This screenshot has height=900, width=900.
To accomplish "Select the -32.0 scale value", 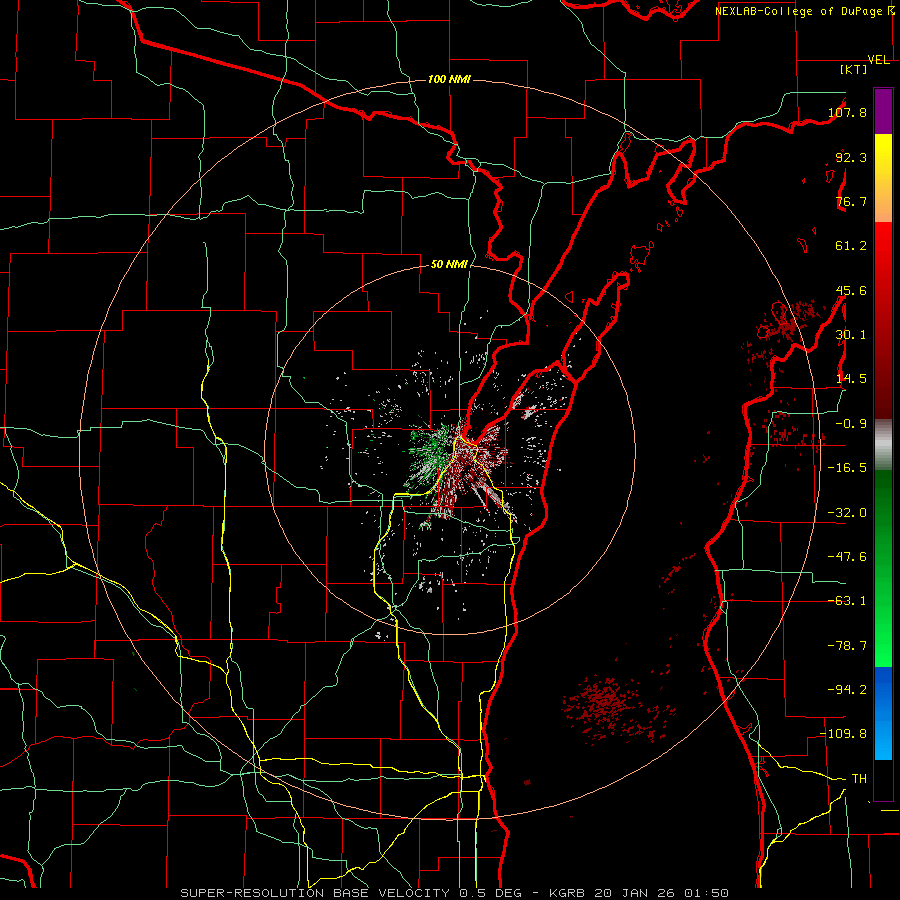I will coord(847,513).
